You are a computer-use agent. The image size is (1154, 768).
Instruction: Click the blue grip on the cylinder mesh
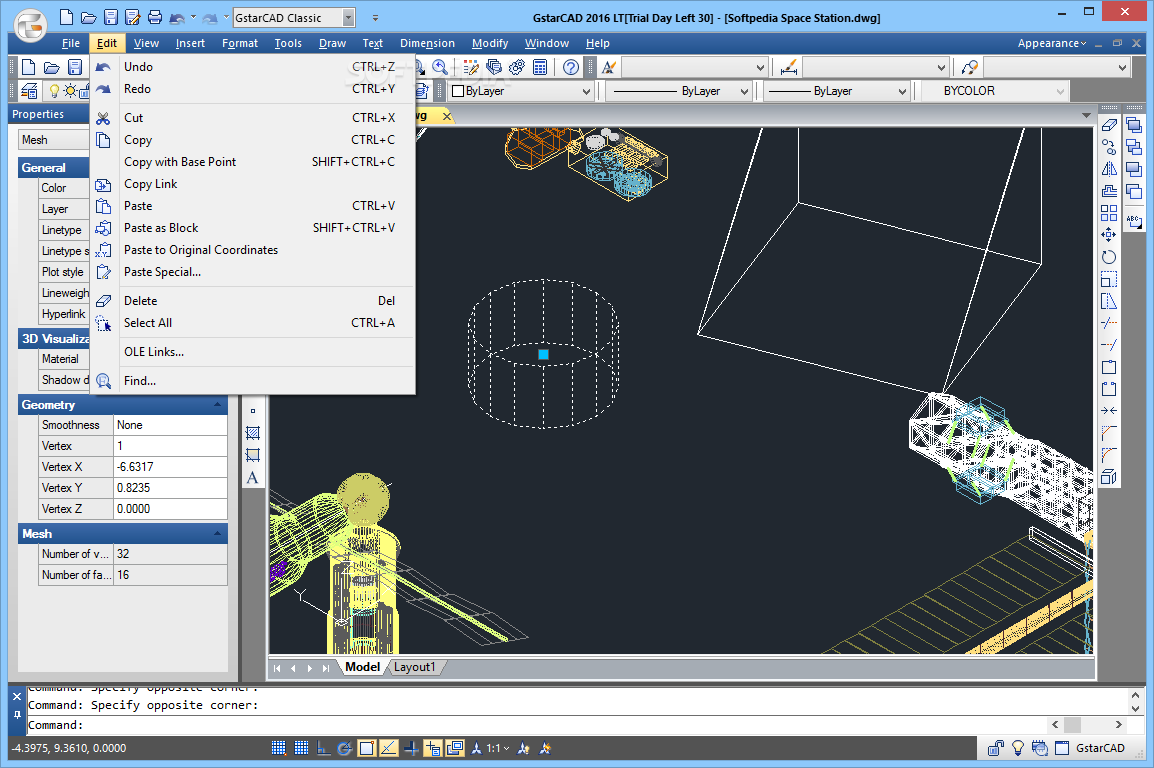543,355
